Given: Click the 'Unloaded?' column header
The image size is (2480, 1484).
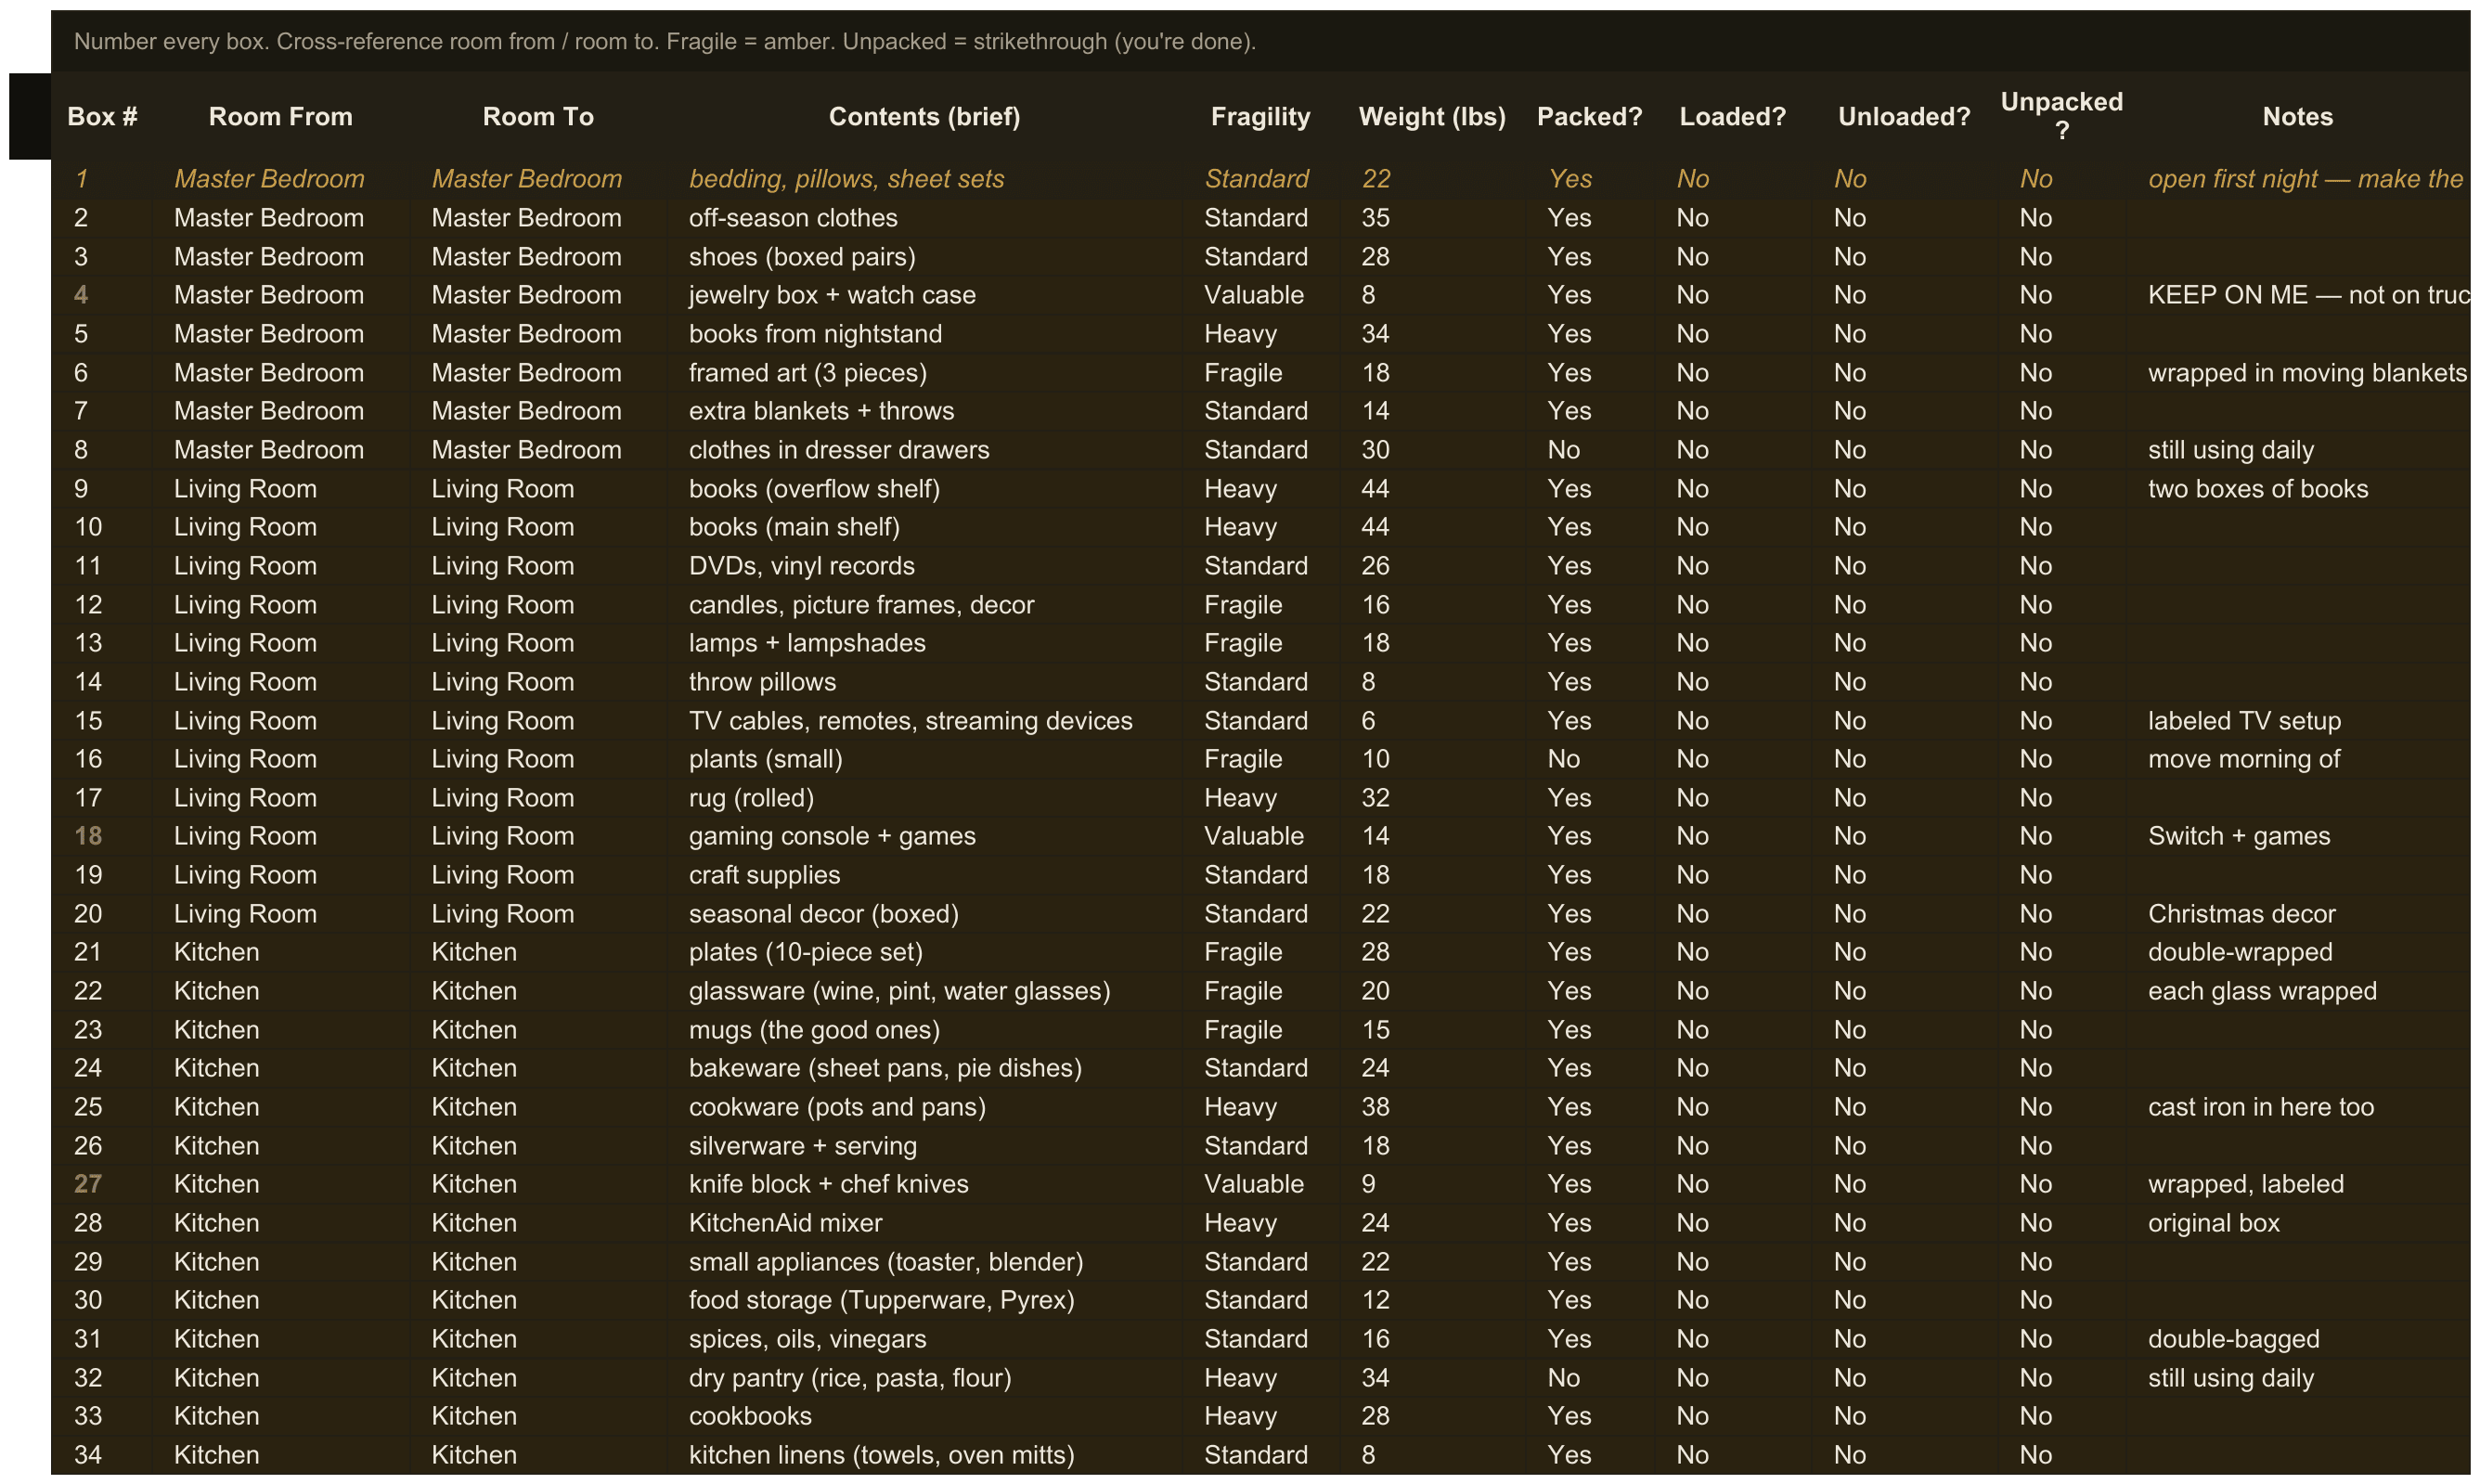Looking at the screenshot, I should (x=1903, y=116).
